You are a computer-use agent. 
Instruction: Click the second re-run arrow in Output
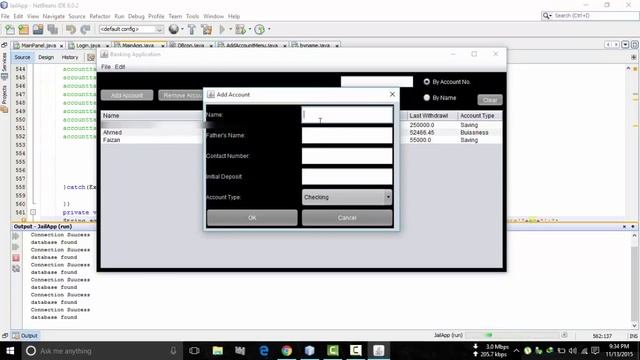pyautogui.click(x=16, y=247)
